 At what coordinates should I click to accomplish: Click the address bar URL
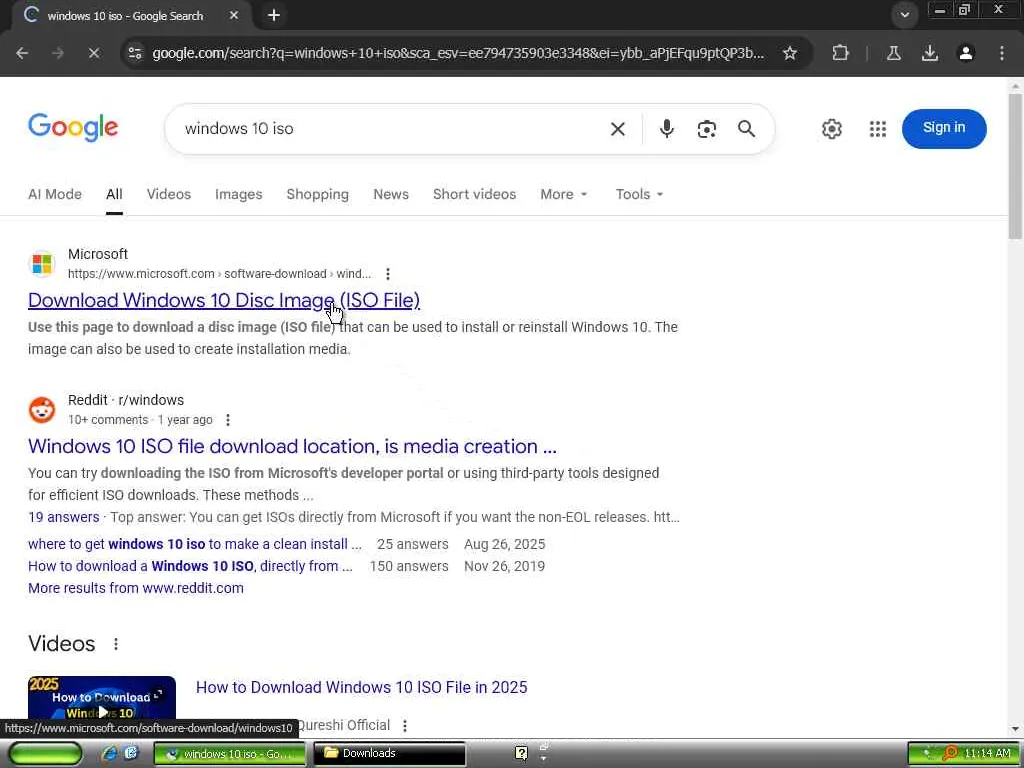(458, 53)
